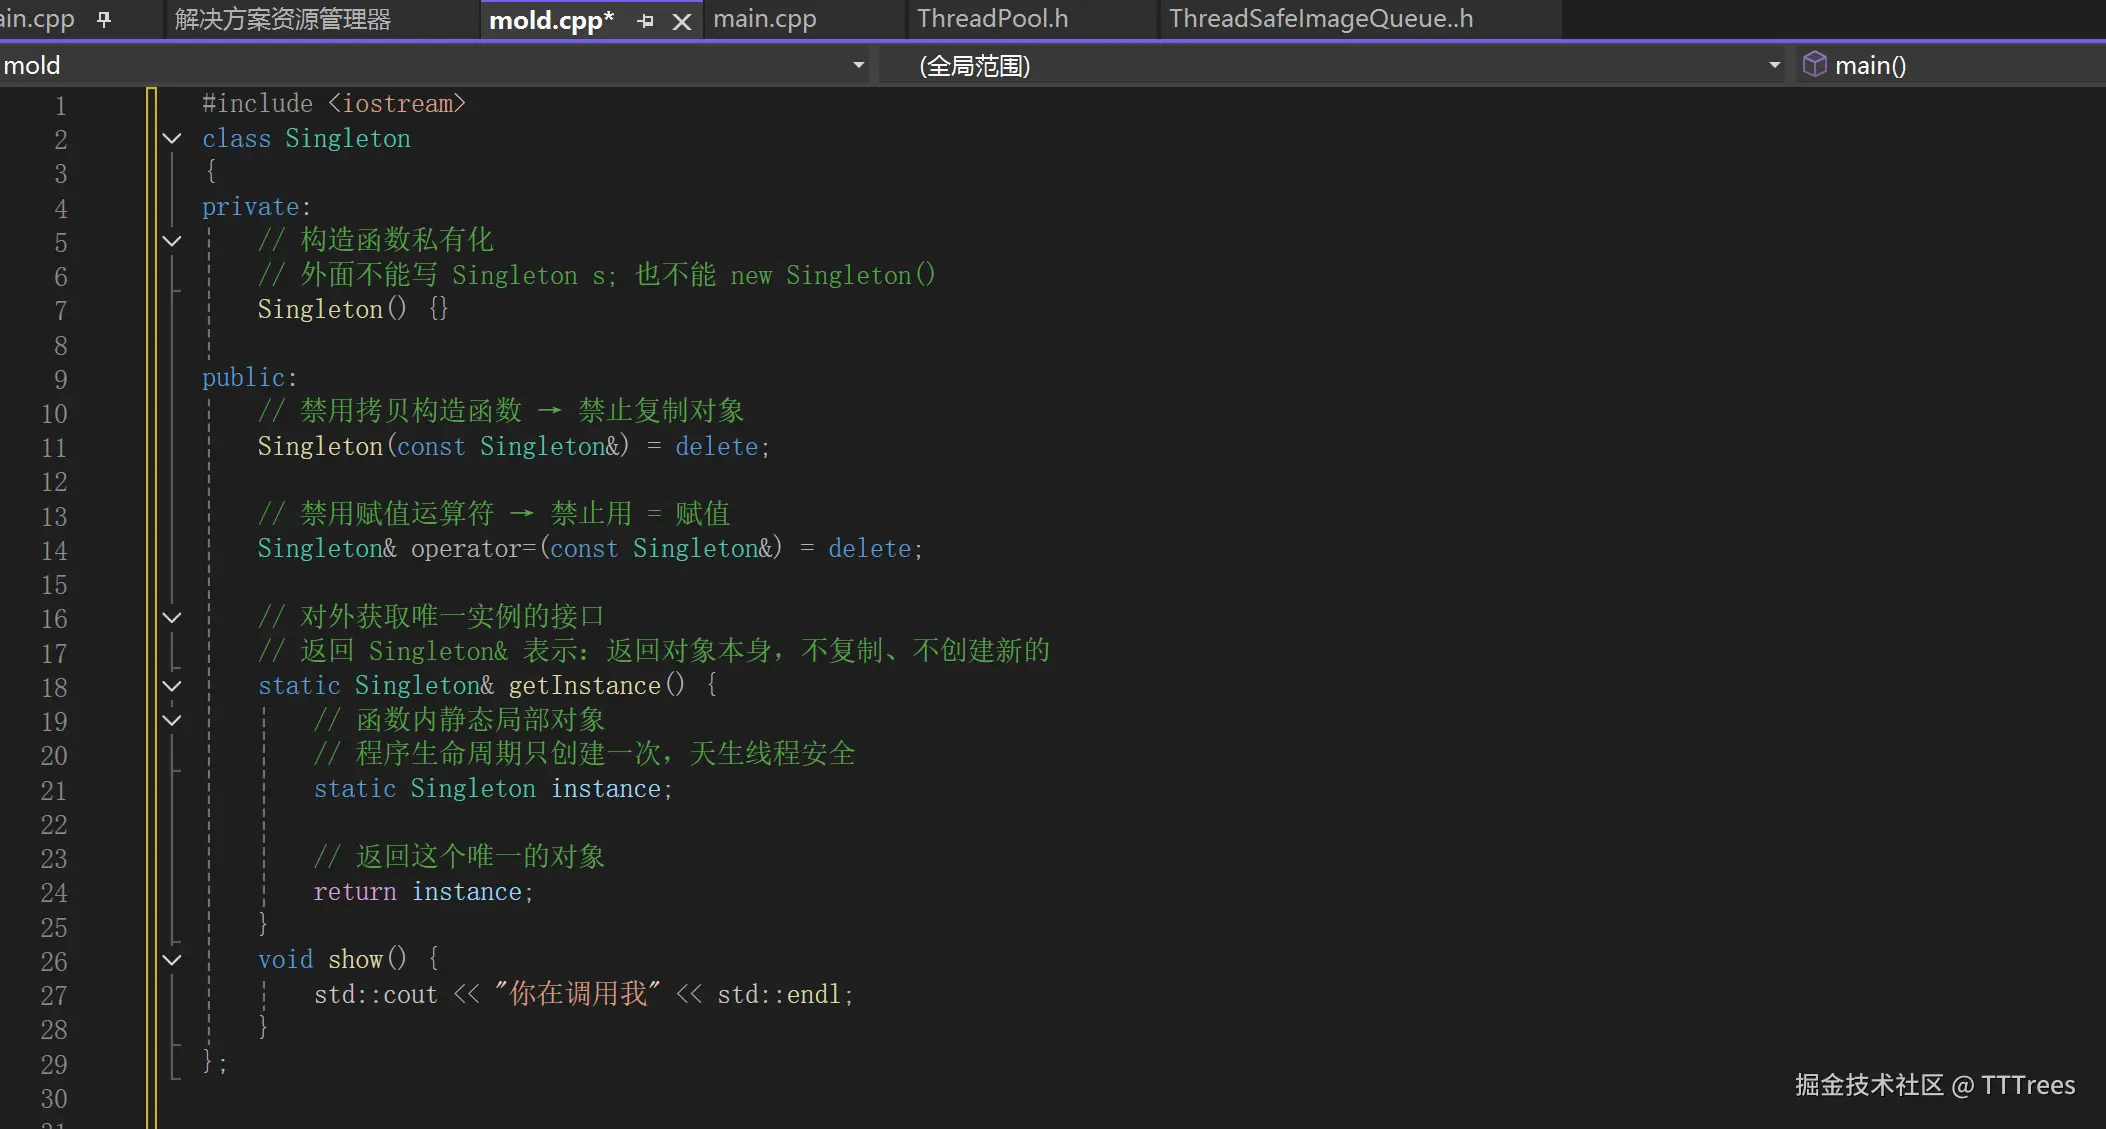2106x1129 pixels.
Task: Open the 全局范围 scope dropdown arrow
Action: (x=1774, y=65)
